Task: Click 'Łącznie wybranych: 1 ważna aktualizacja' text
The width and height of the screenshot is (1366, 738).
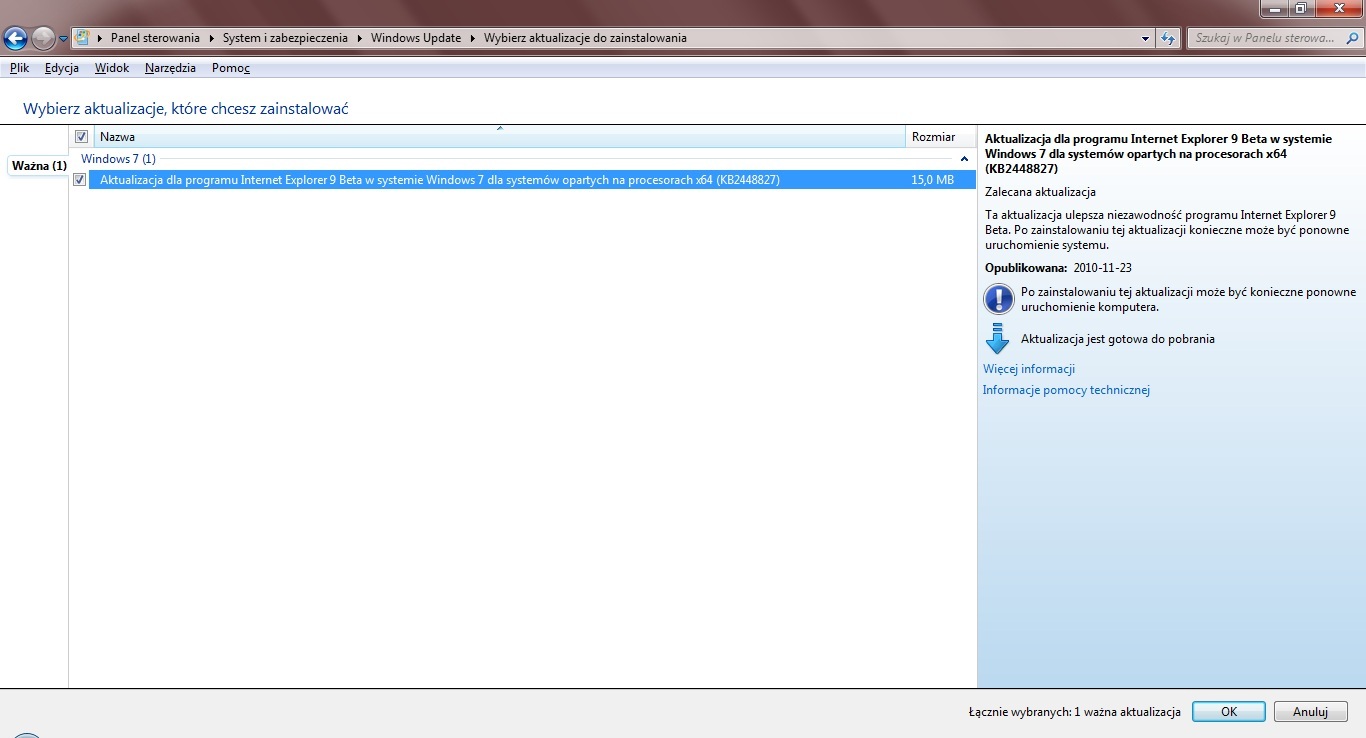Action: pos(1074,712)
